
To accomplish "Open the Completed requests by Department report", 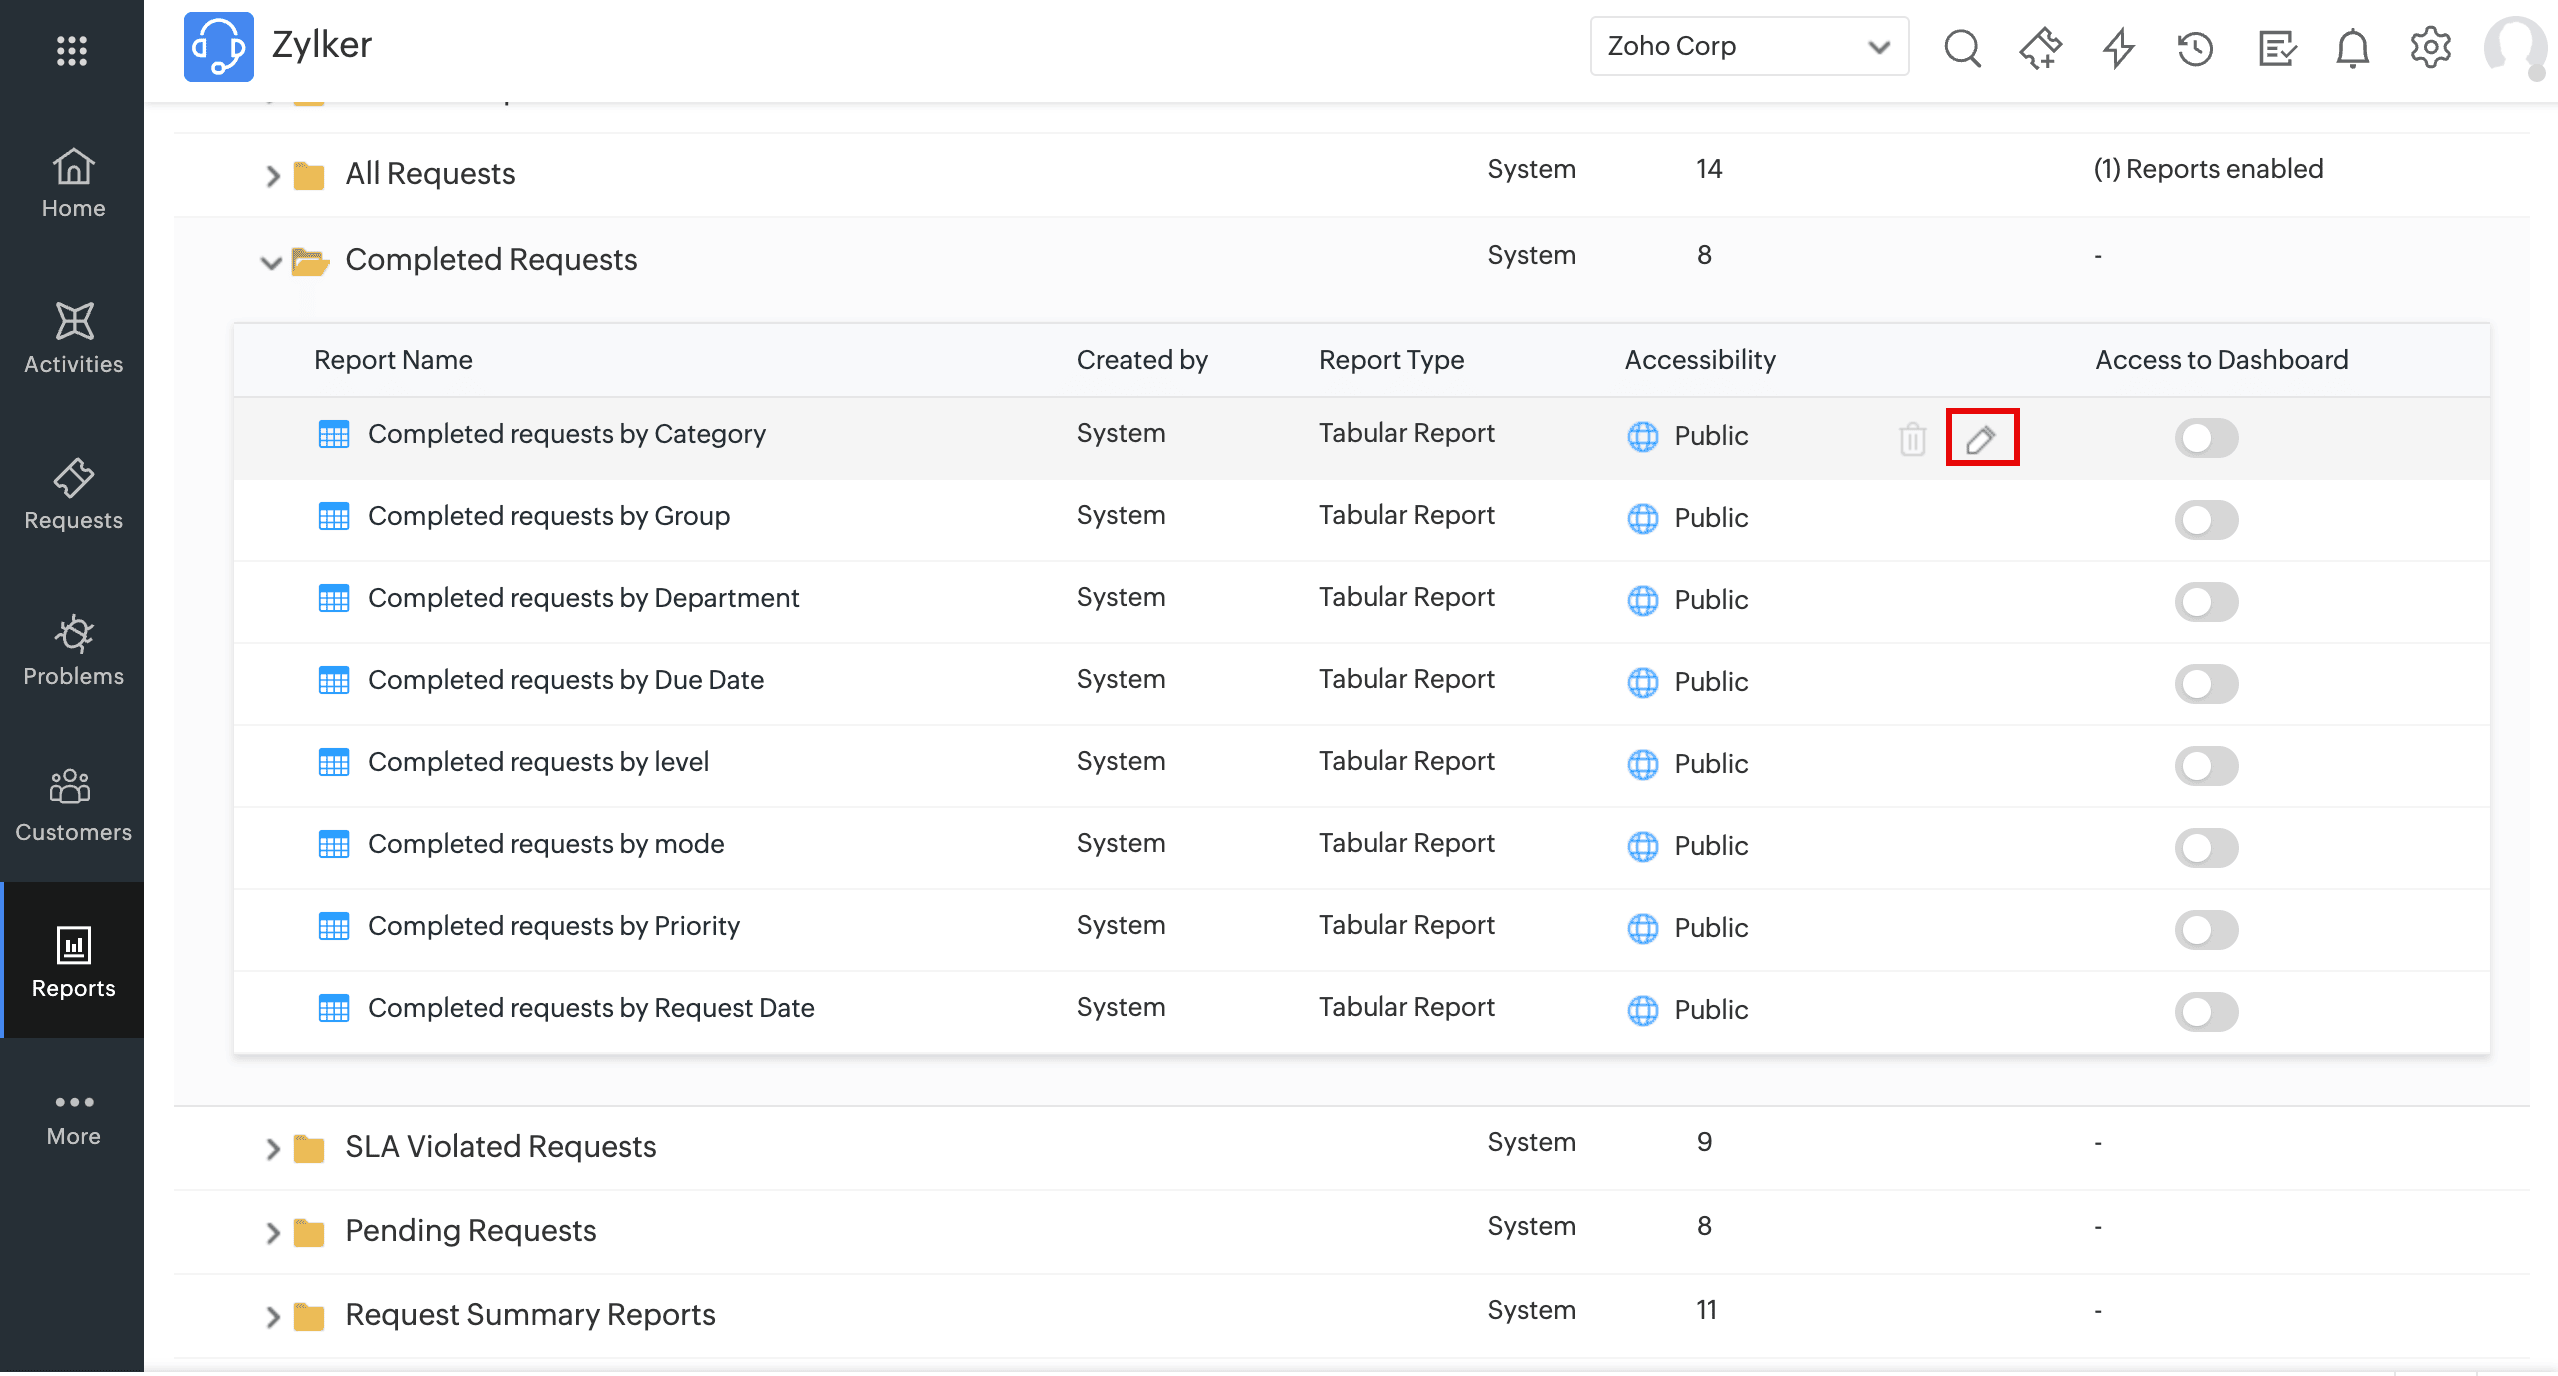I will click(x=583, y=598).
